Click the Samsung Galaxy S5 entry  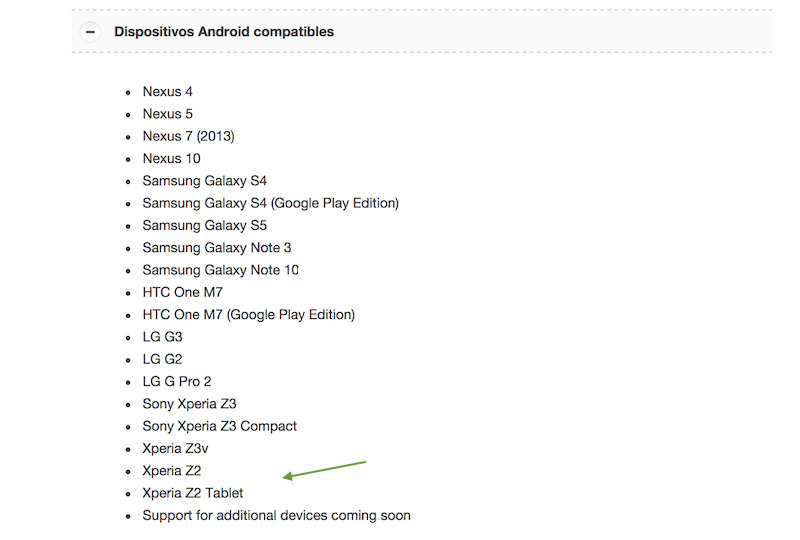[204, 225]
